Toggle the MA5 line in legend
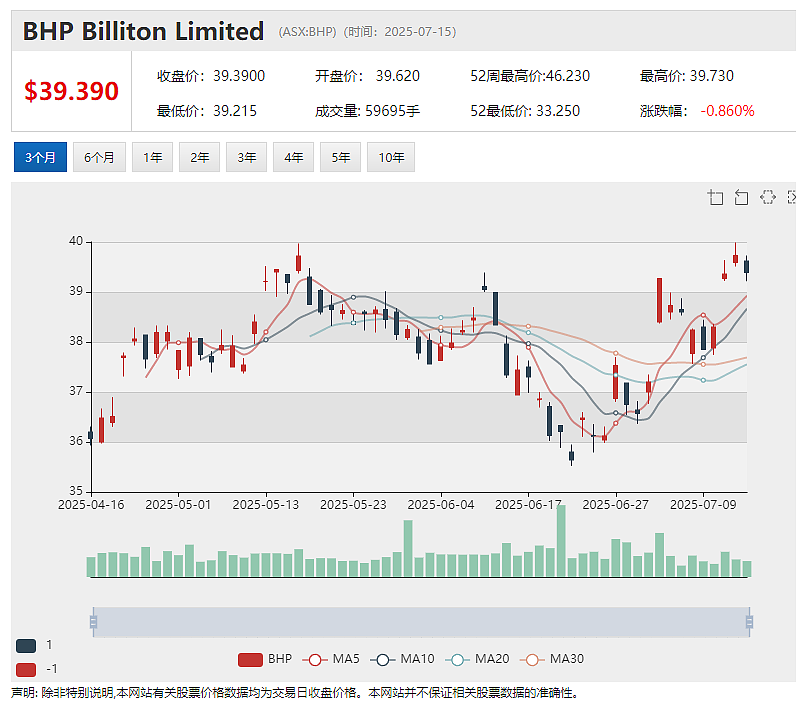Viewport: 807px width, 718px height. pyautogui.click(x=331, y=659)
